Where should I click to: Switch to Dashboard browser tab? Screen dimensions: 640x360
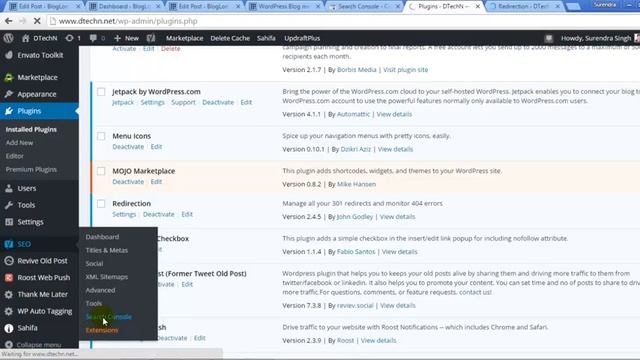coord(124,6)
